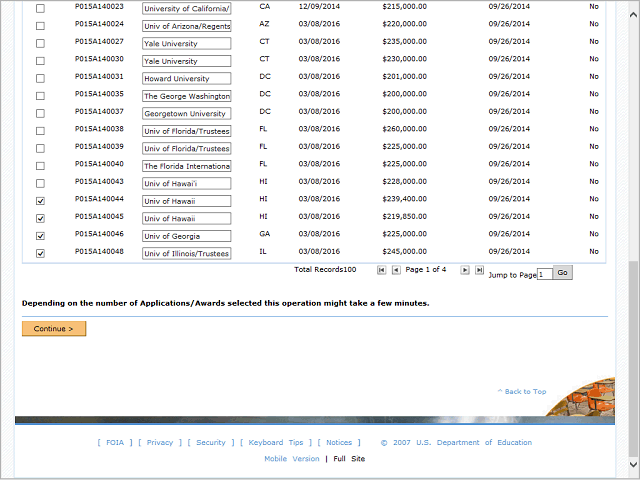This screenshot has height=480, width=640.
Task: Click the Full Site text
Action: coord(349,459)
